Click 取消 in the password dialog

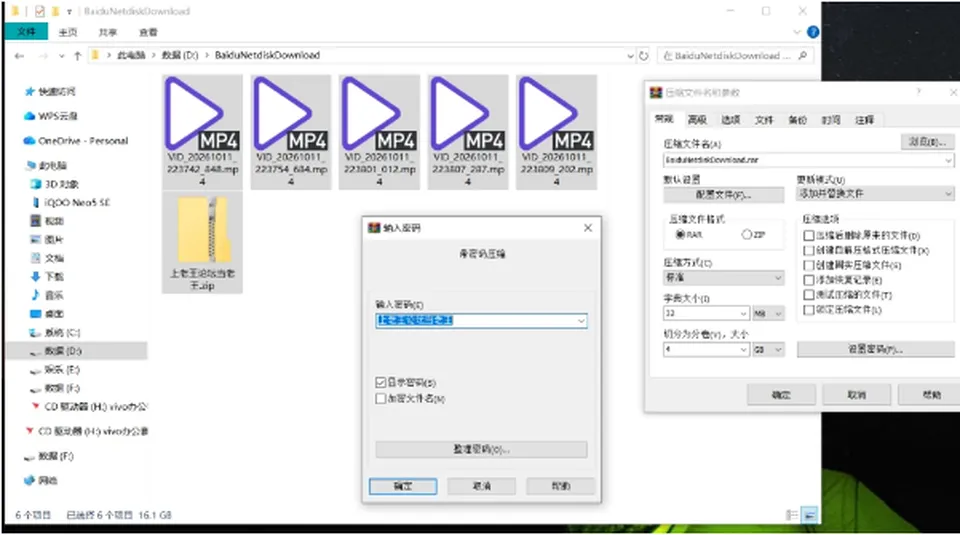[481, 486]
